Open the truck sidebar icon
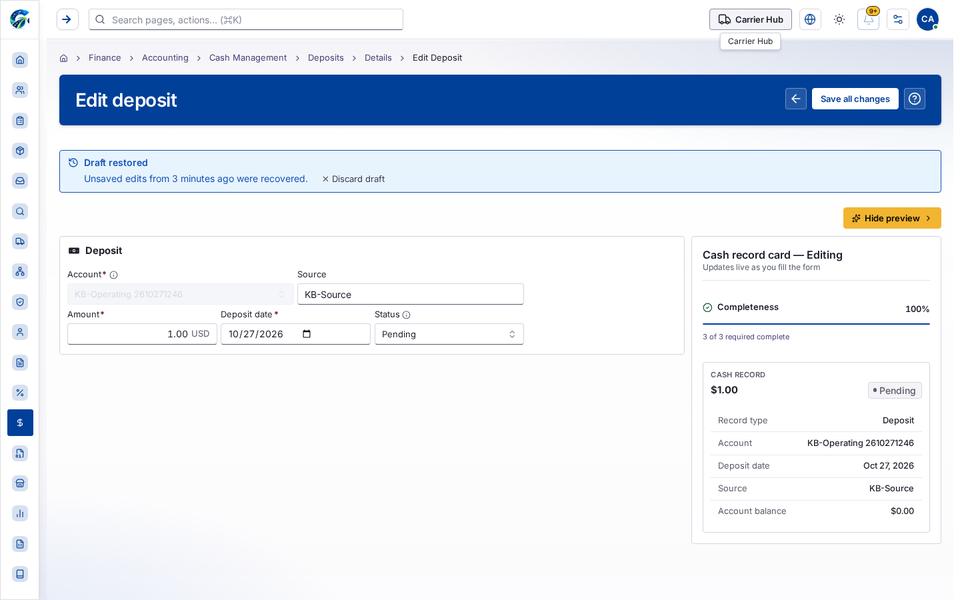 20,241
